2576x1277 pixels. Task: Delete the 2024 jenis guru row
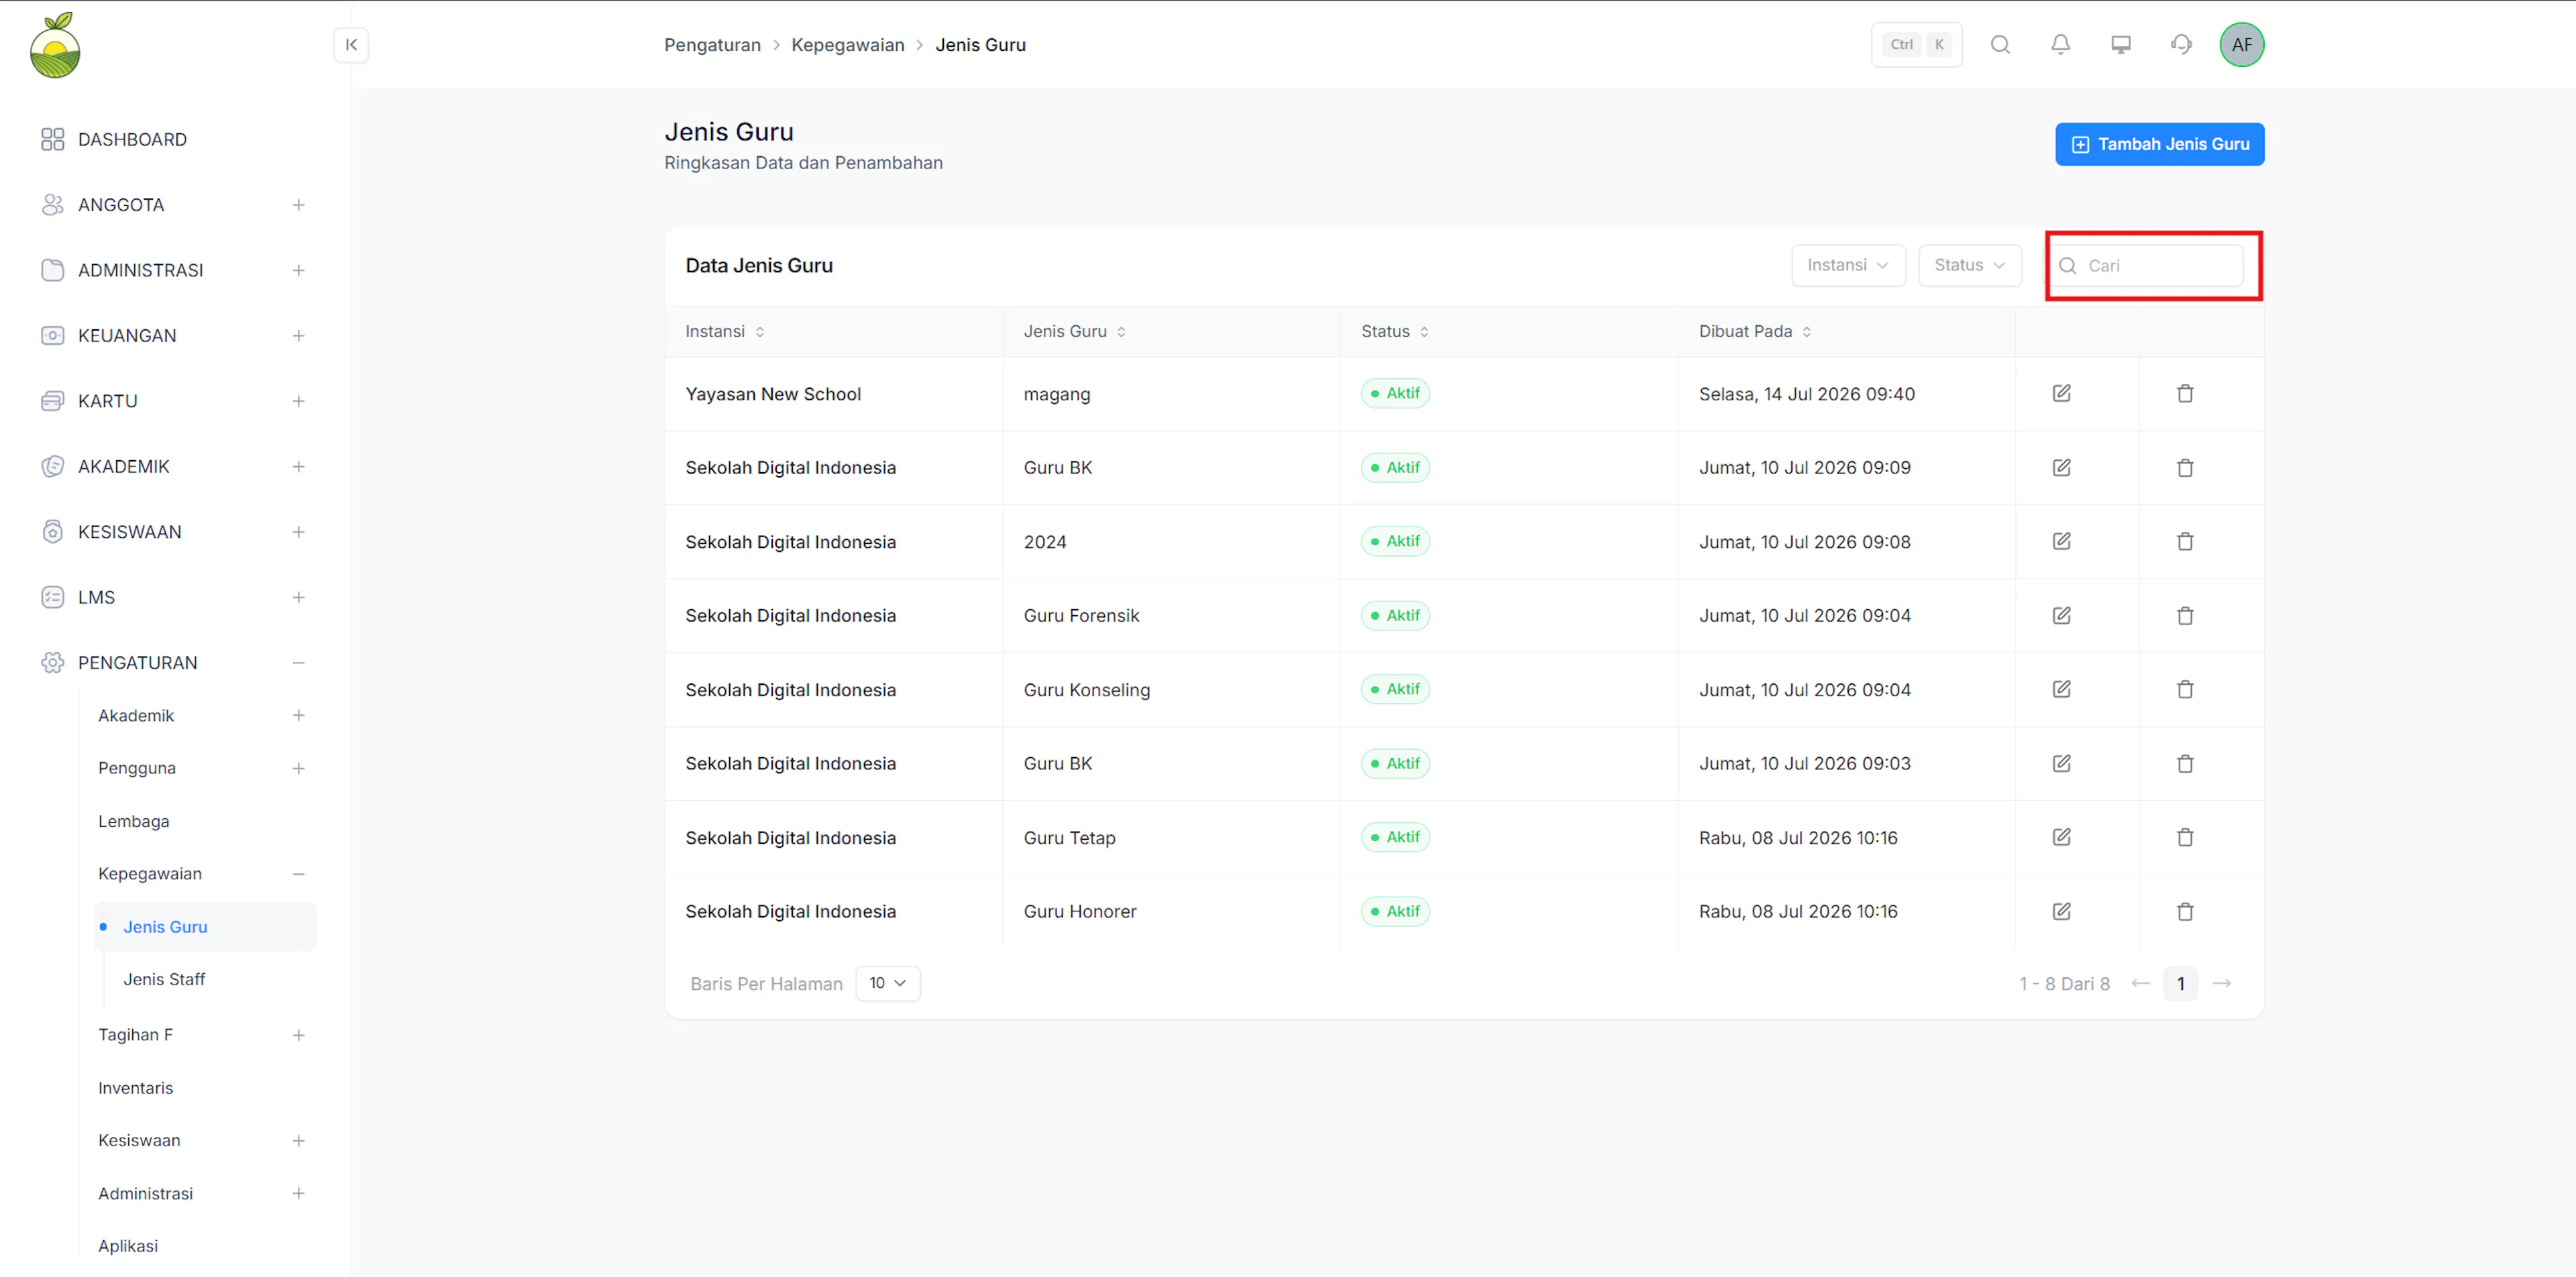(2185, 541)
